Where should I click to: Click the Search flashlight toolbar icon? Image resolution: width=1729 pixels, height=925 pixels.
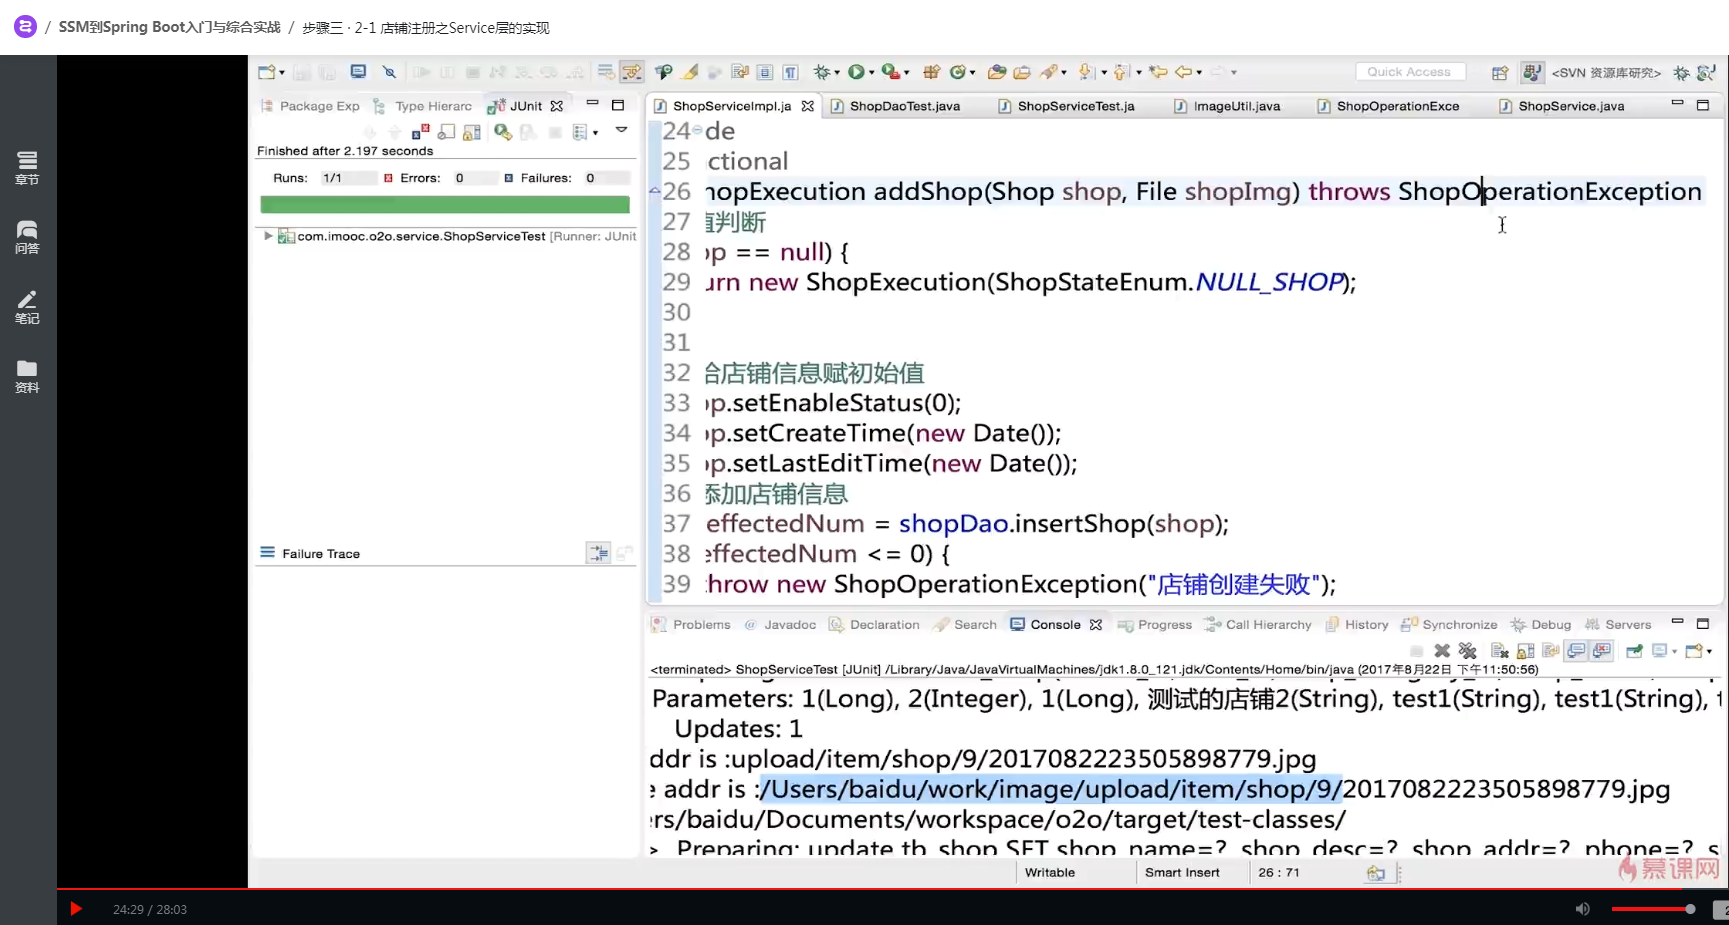click(1048, 72)
